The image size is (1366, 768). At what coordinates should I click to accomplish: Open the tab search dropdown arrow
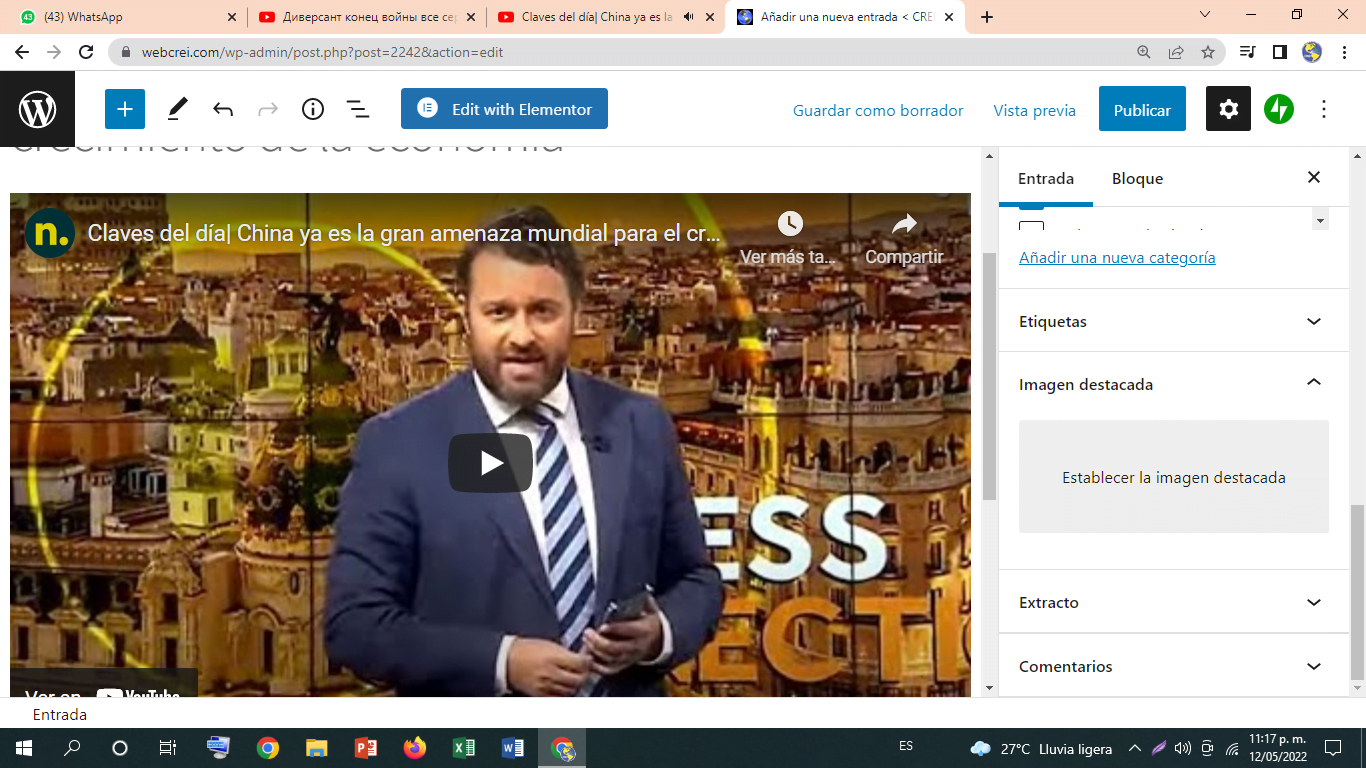tap(1205, 14)
